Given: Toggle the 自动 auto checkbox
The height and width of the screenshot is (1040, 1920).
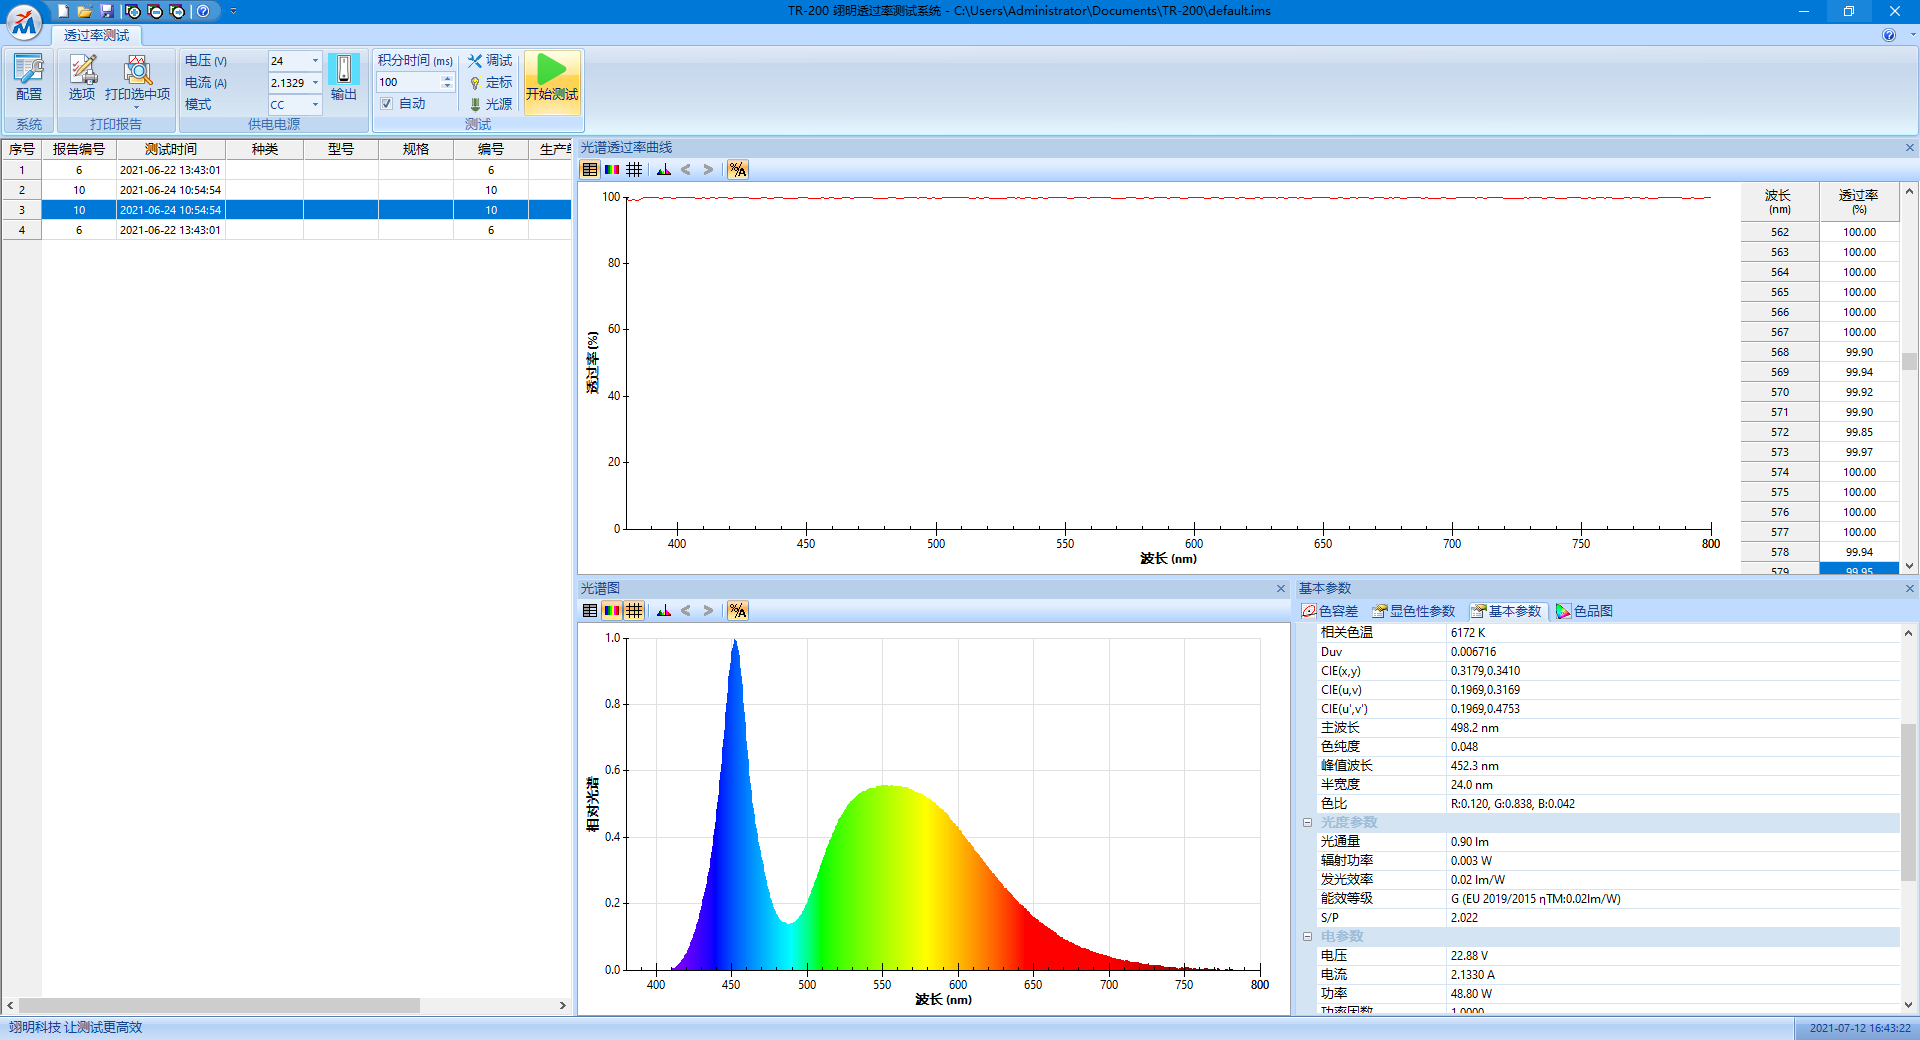Looking at the screenshot, I should click(x=386, y=104).
